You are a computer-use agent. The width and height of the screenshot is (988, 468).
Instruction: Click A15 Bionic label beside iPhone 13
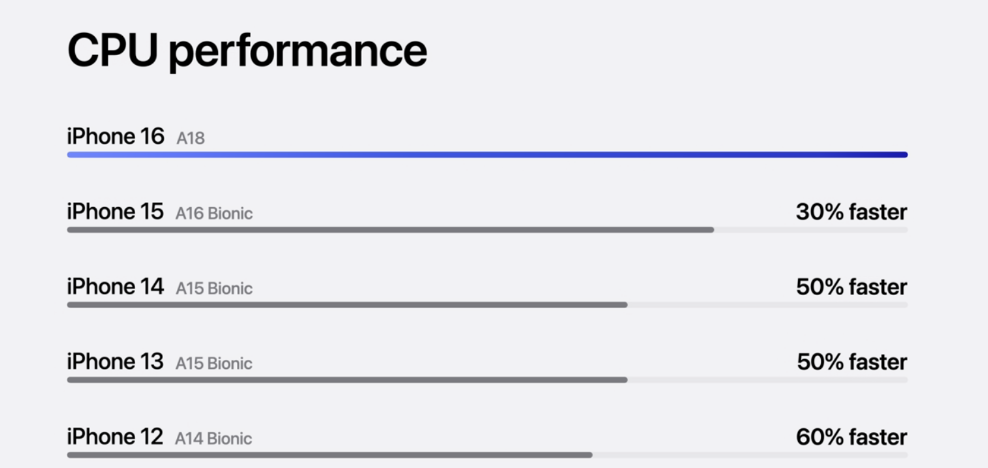[214, 363]
